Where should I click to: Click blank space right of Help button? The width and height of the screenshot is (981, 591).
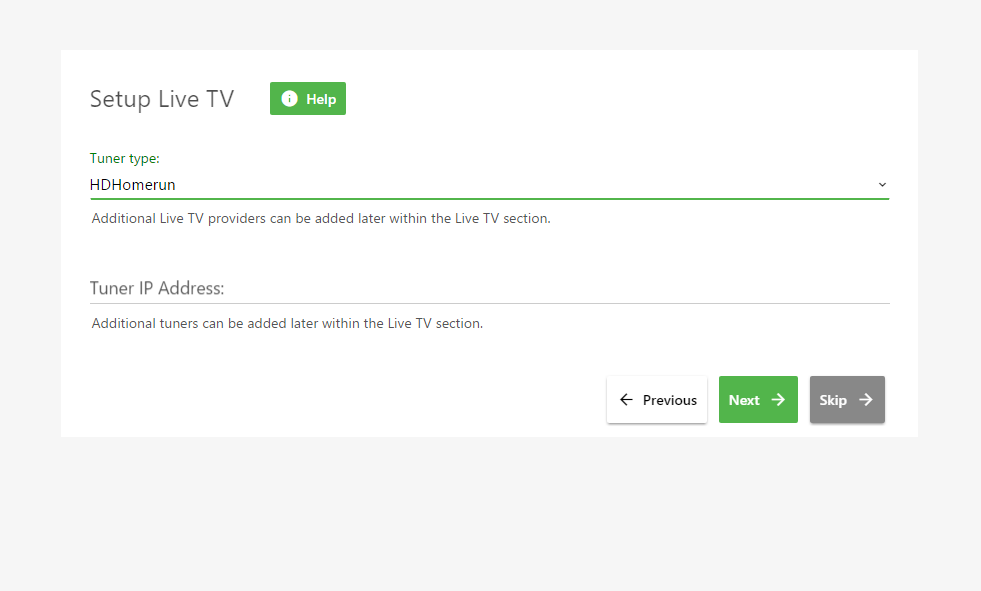(600, 99)
